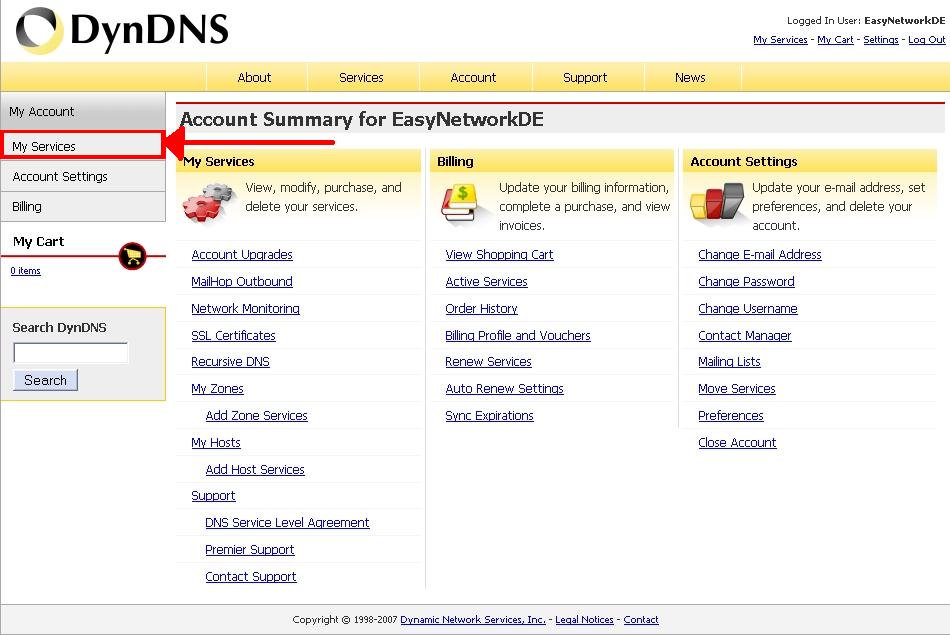The width and height of the screenshot is (950, 635).
Task: Click the Search button
Action: tap(45, 380)
